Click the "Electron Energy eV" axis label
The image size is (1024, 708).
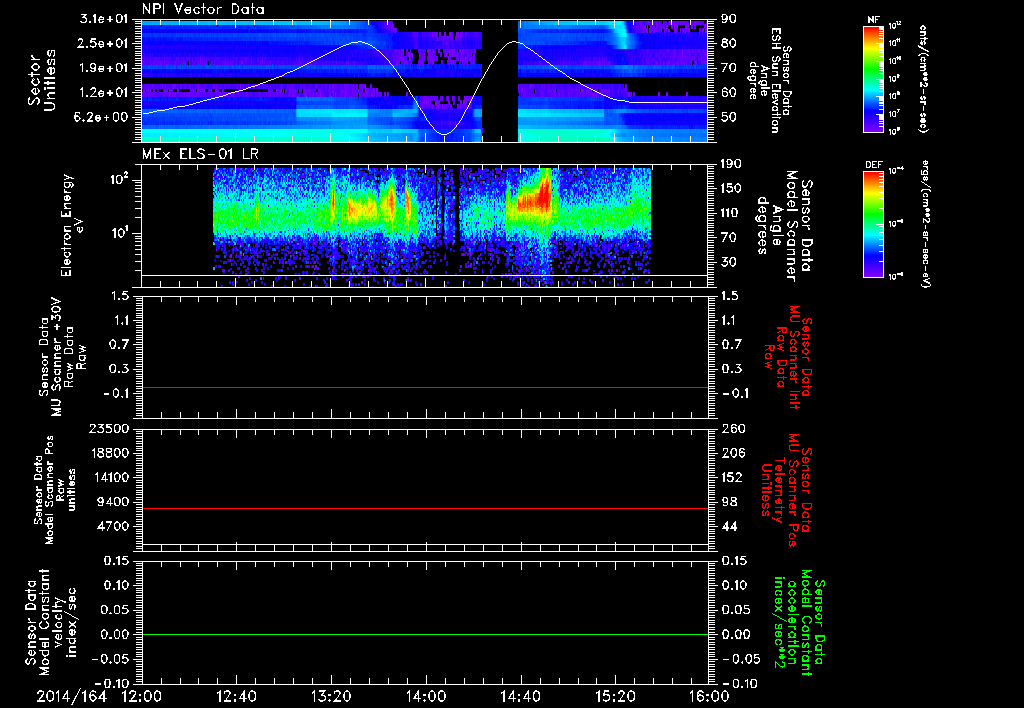[72, 225]
